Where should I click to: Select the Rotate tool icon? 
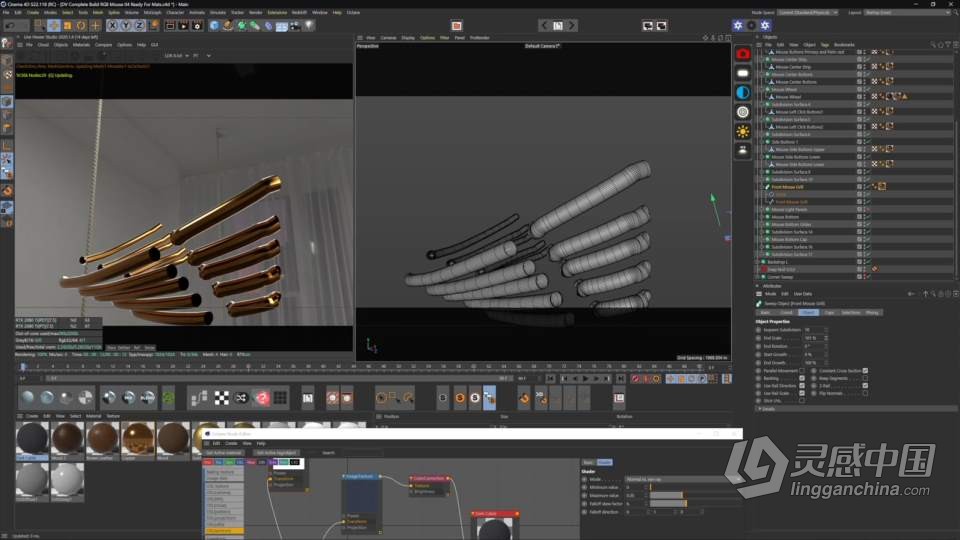(81, 26)
